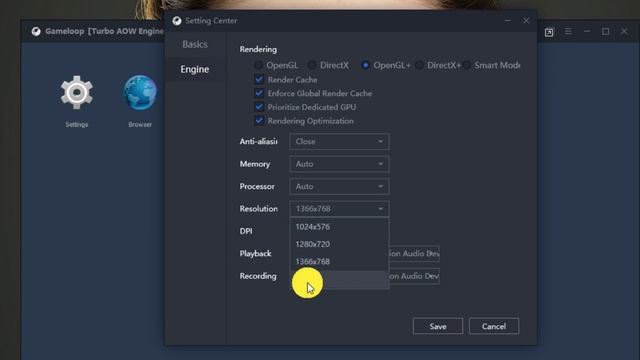This screenshot has height=360, width=640.
Task: Select the DirectX+ rendering option
Action: 419,65
